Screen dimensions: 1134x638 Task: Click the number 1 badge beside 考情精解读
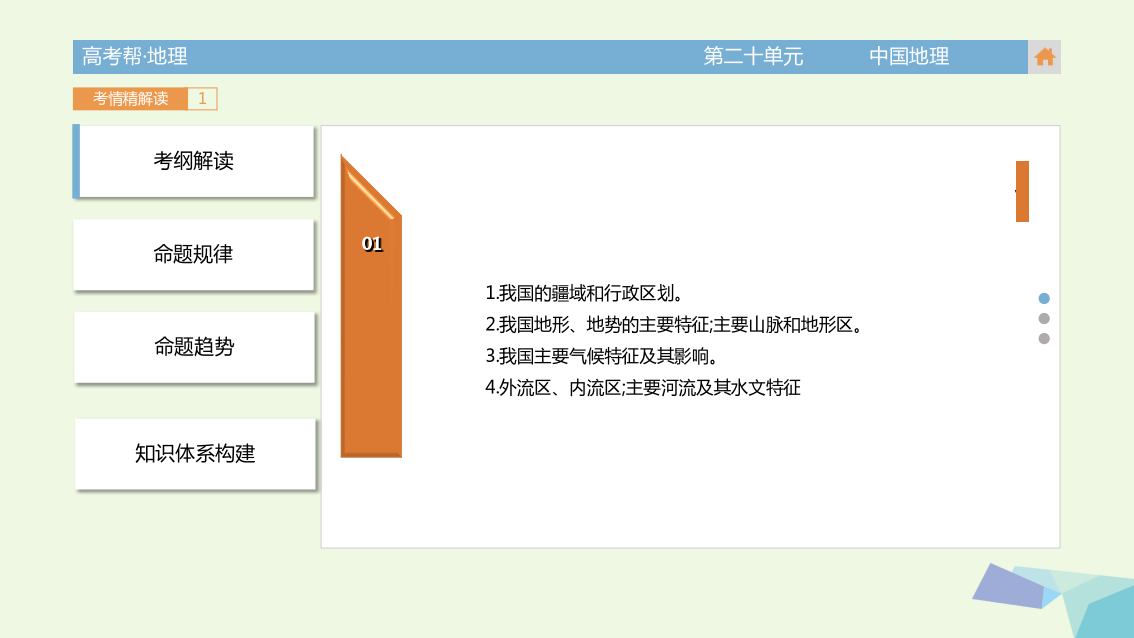202,98
